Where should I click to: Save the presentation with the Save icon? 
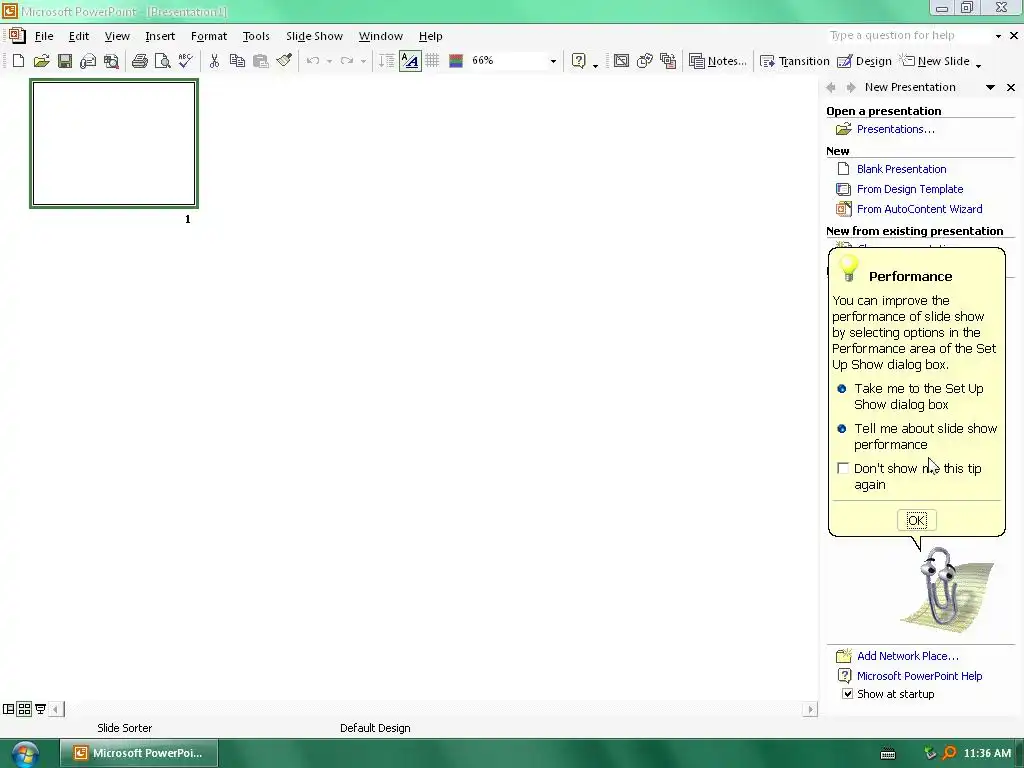coord(65,61)
